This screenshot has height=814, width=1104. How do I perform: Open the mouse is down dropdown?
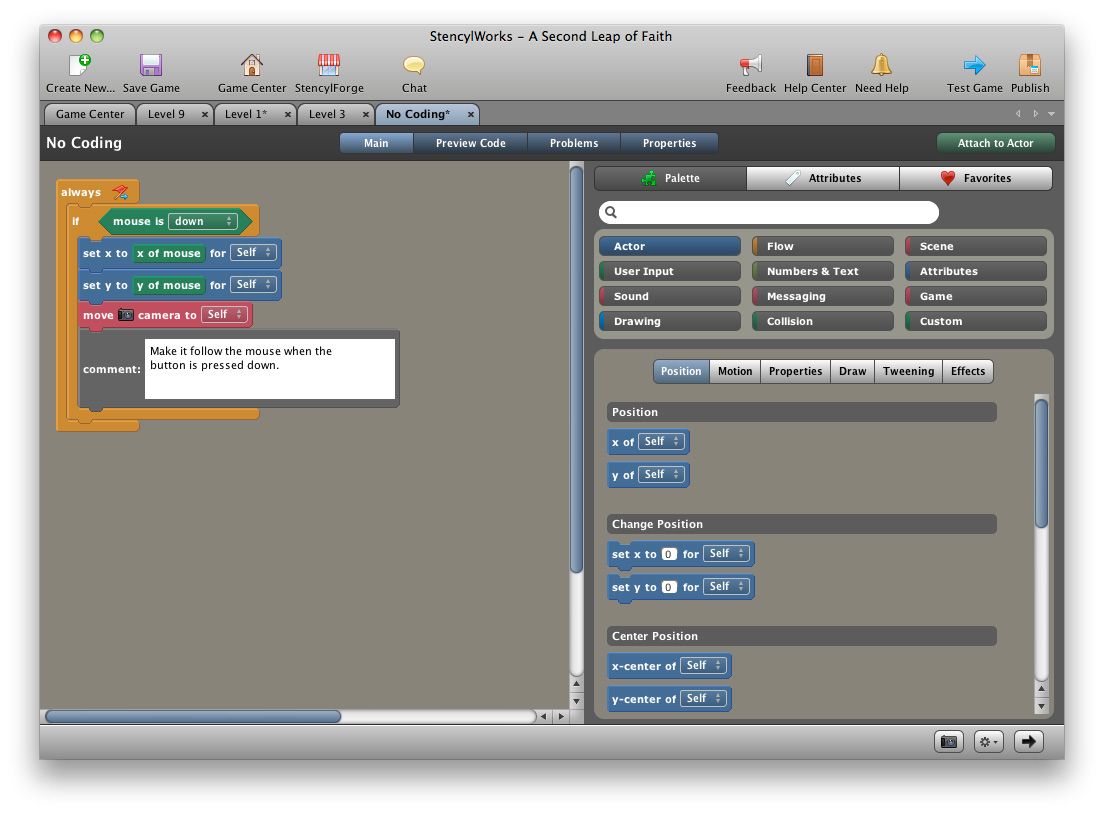pyautogui.click(x=203, y=221)
